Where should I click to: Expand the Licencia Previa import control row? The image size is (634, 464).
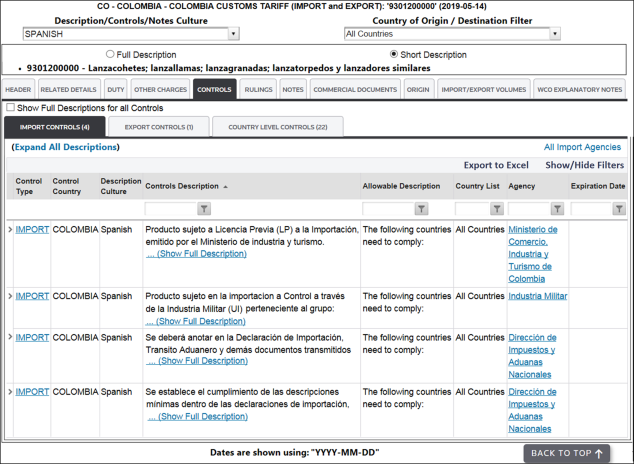(10, 229)
